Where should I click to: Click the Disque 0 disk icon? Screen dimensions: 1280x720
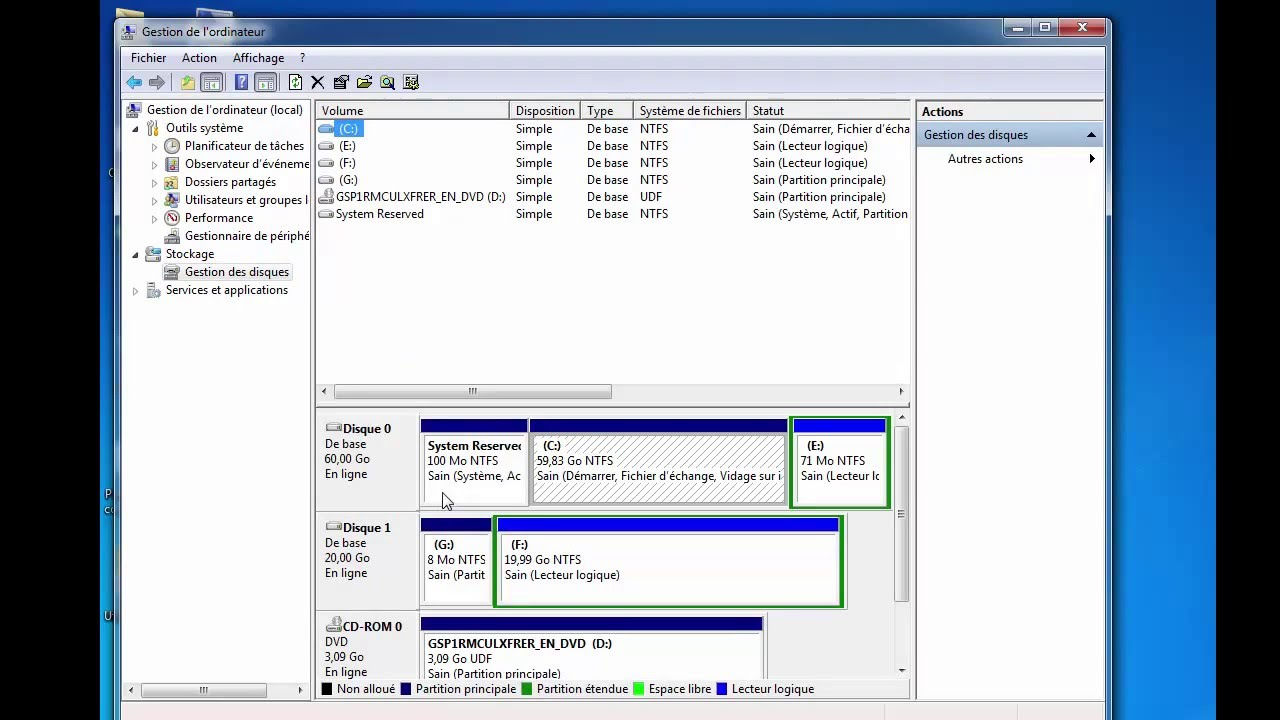tap(333, 428)
